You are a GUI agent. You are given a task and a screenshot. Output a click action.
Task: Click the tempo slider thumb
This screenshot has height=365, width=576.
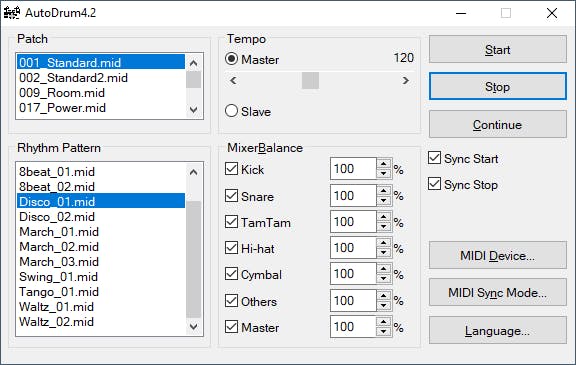310,80
